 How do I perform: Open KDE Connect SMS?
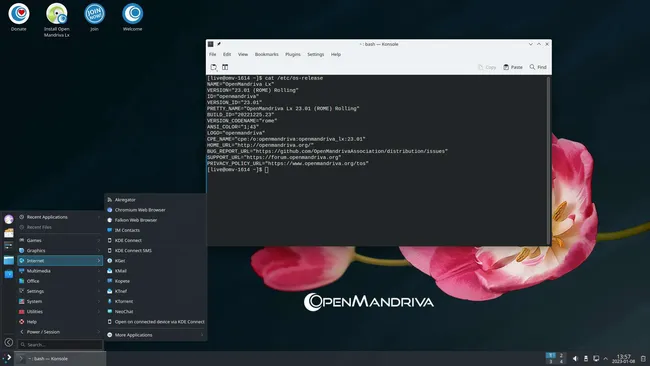pos(155,250)
